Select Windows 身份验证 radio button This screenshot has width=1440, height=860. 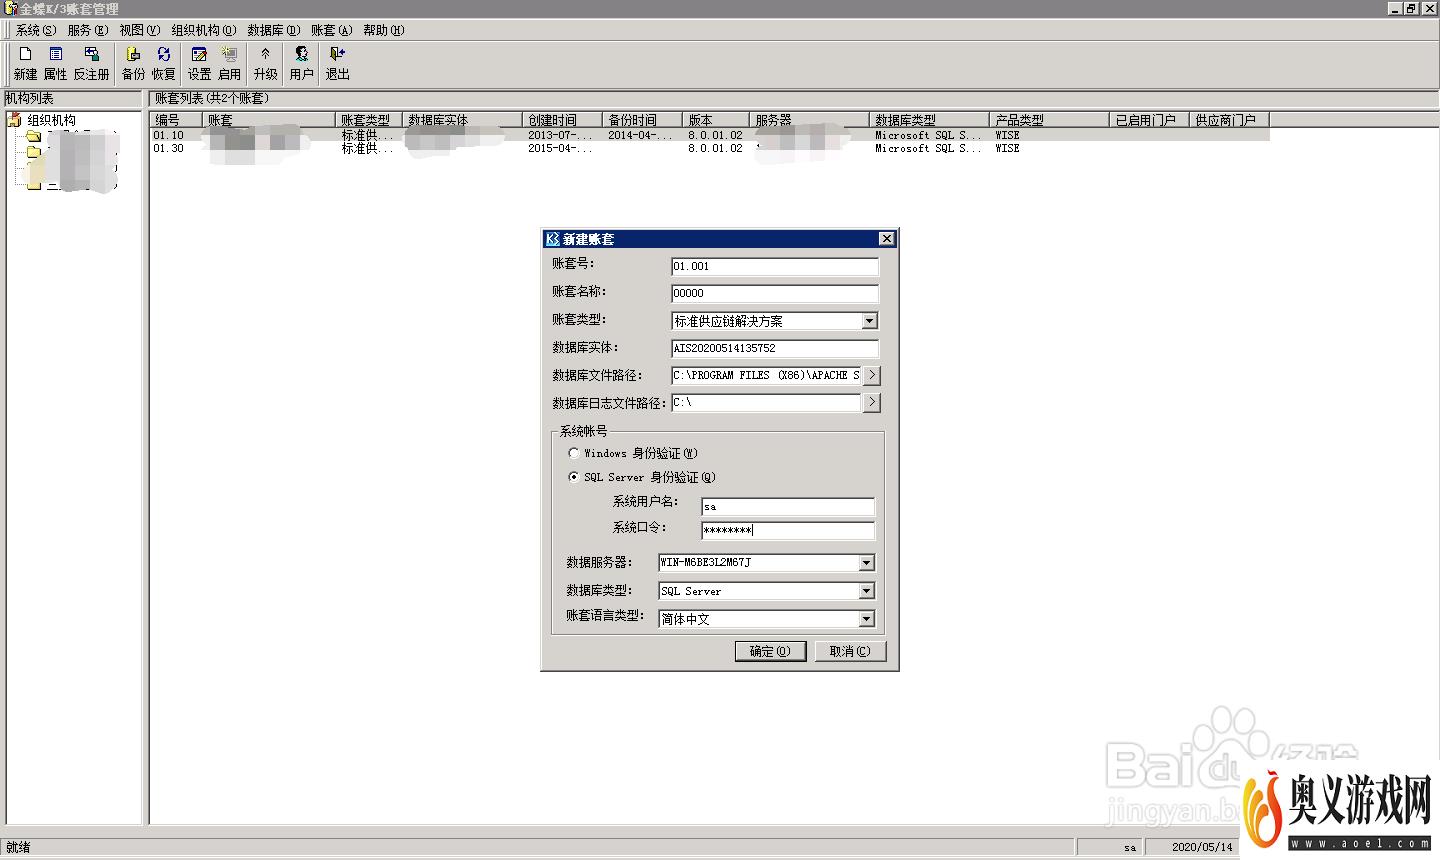tap(573, 453)
